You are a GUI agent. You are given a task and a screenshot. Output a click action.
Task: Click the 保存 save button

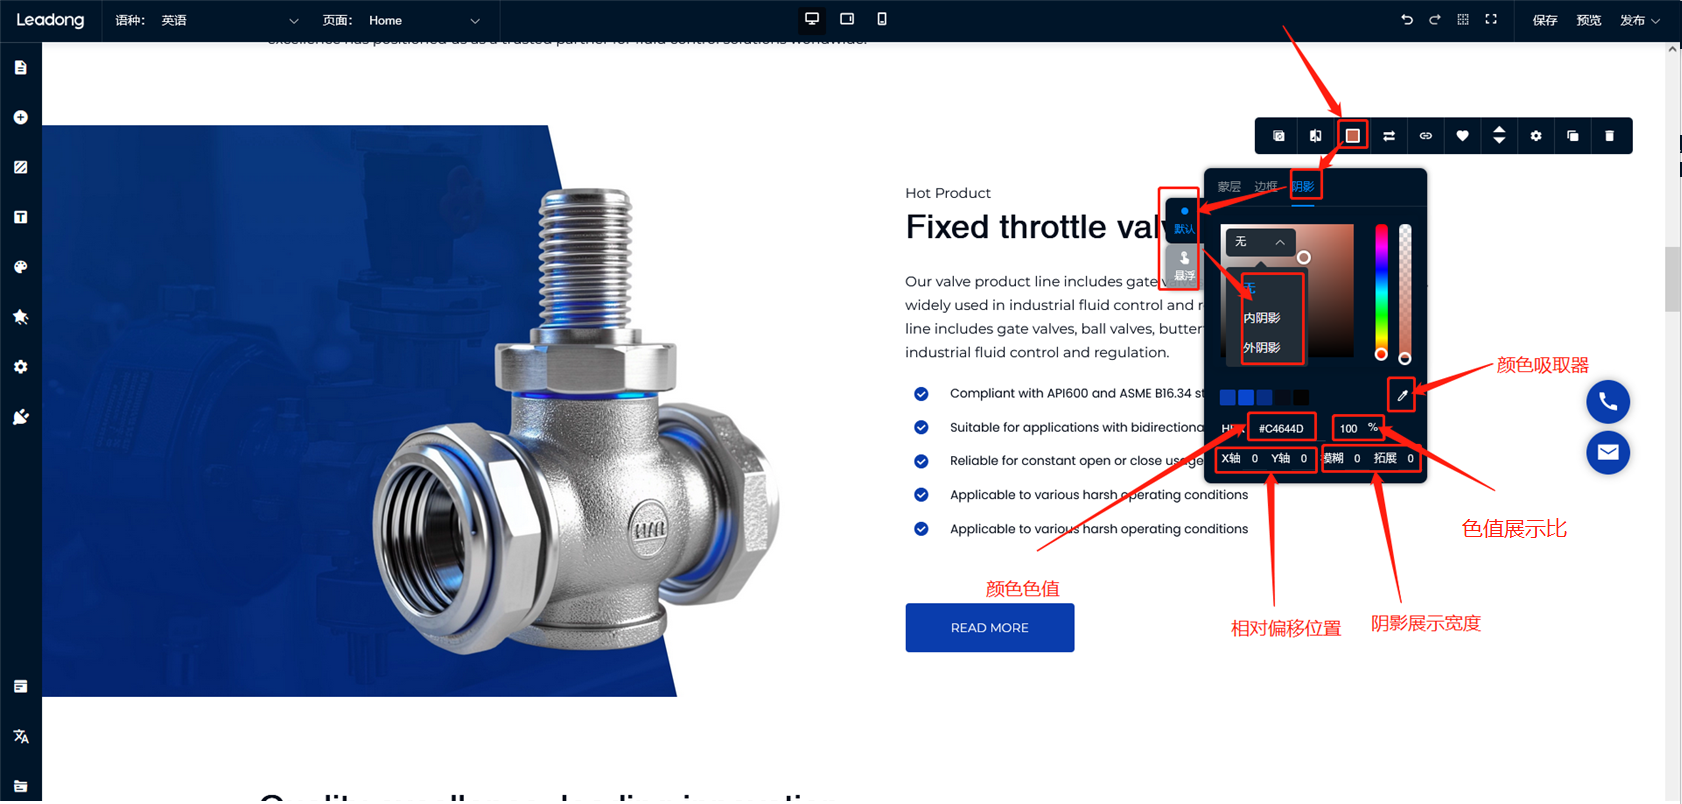(x=1544, y=20)
